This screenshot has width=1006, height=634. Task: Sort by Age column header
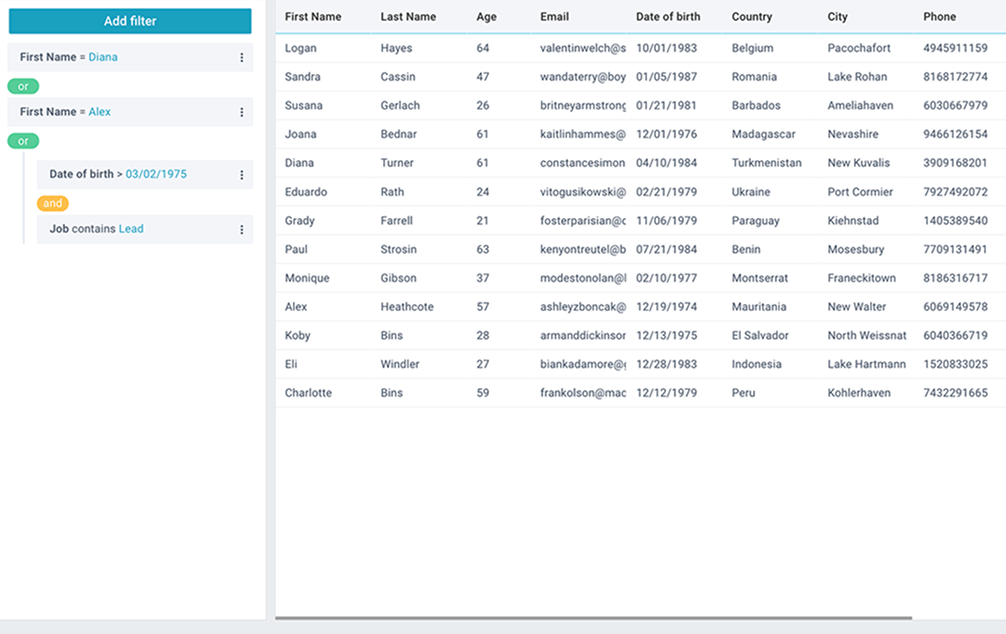coord(486,17)
